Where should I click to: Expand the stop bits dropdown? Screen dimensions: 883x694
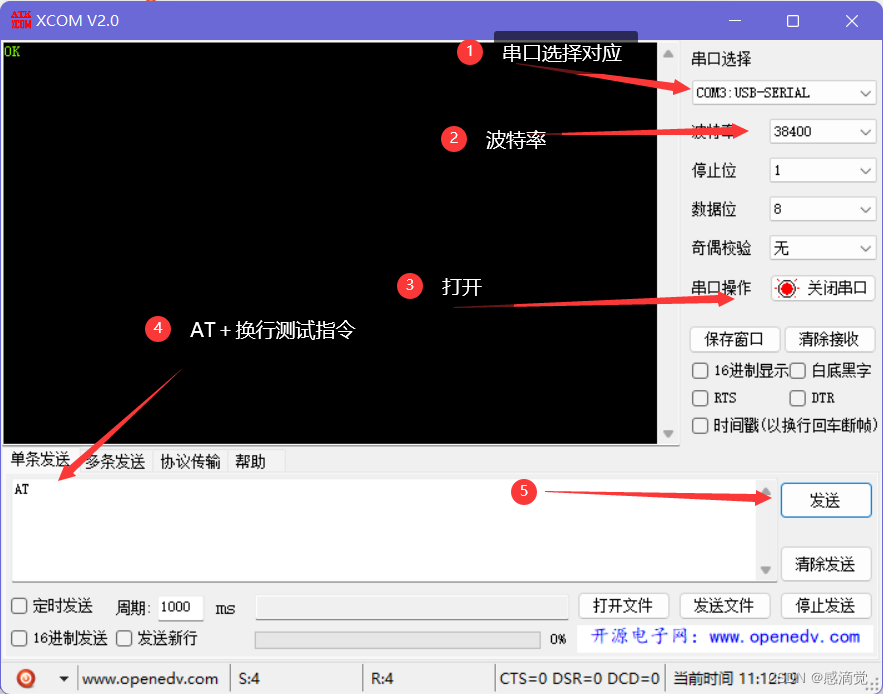point(822,171)
